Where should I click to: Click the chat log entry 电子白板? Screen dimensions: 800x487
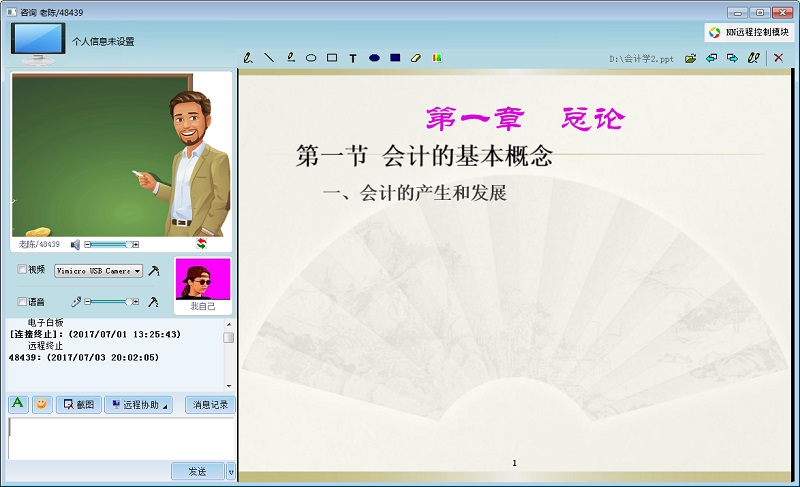point(45,323)
